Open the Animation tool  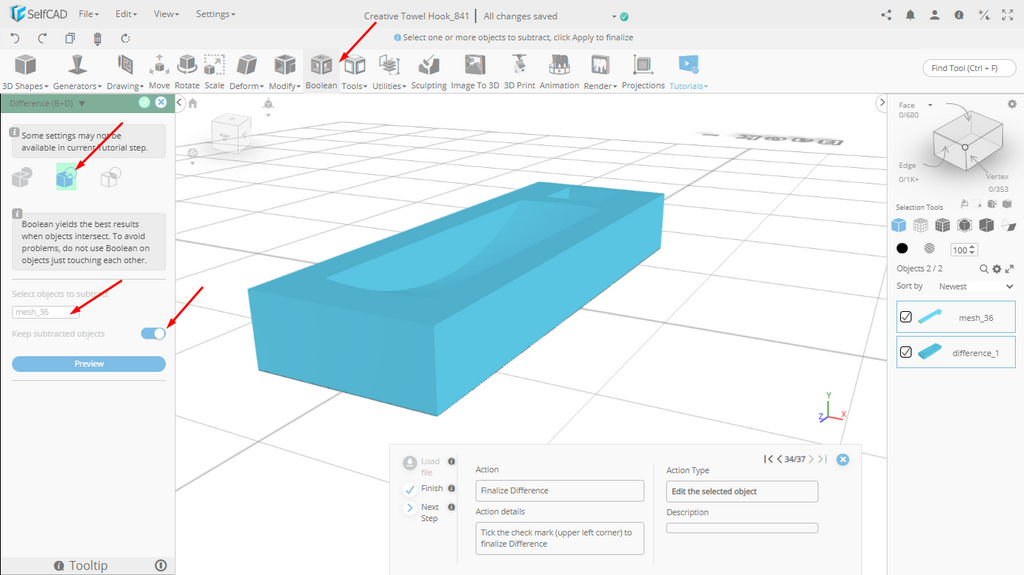(559, 72)
